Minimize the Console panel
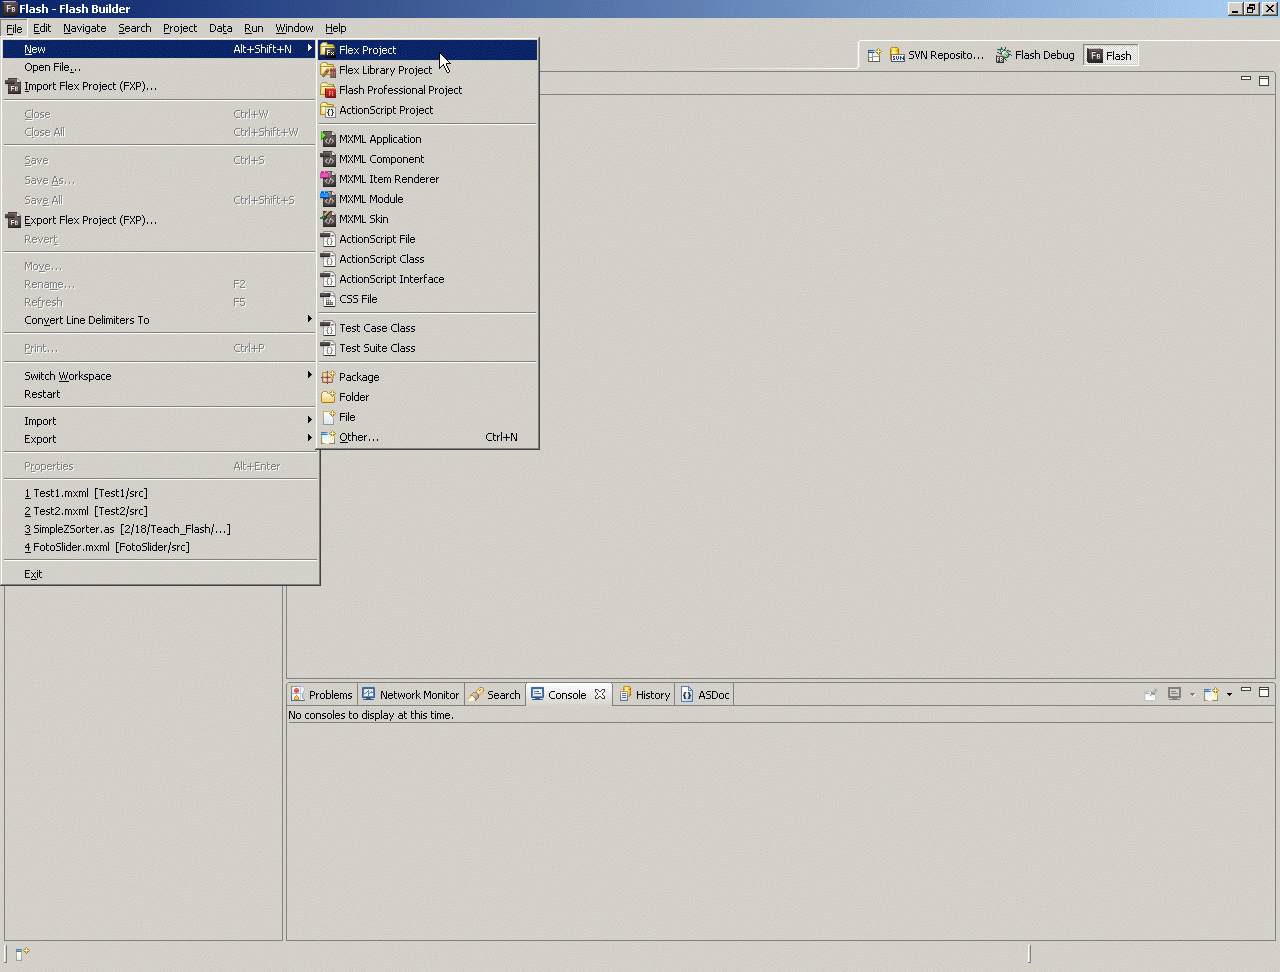 click(x=1246, y=691)
